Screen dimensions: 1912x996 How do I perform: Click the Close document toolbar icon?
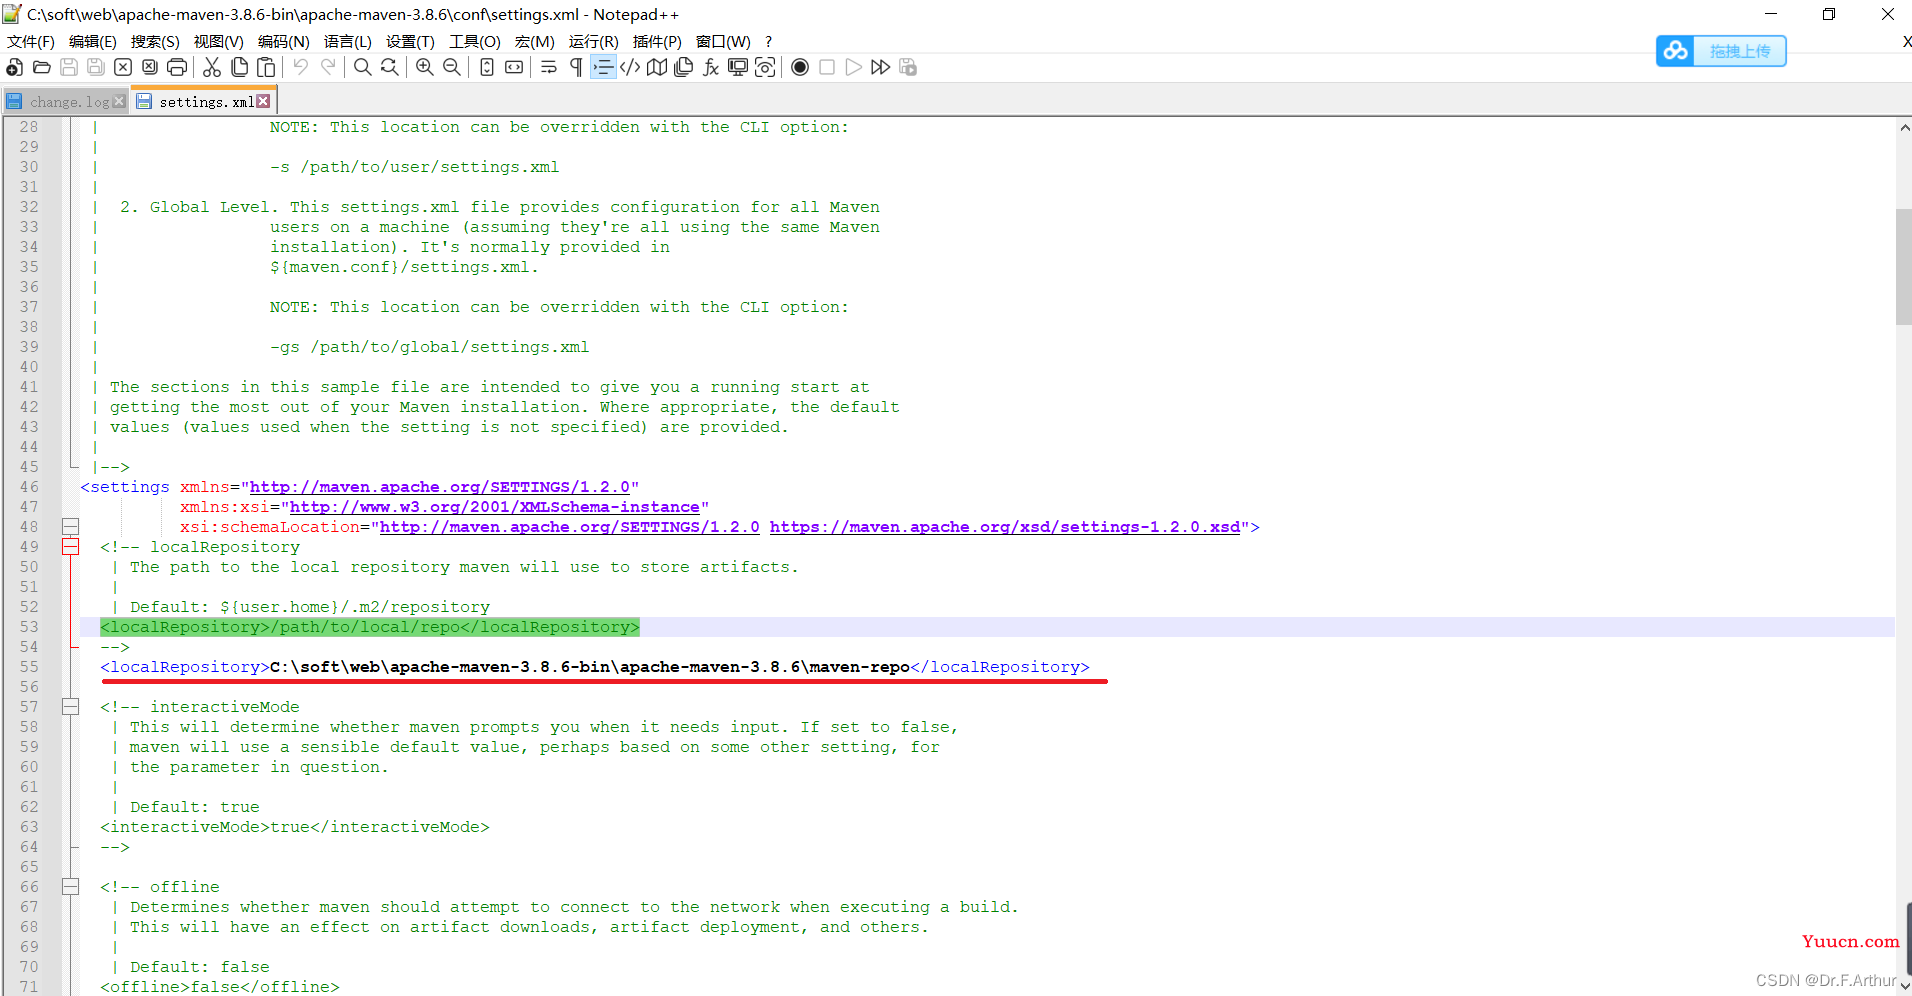click(123, 67)
